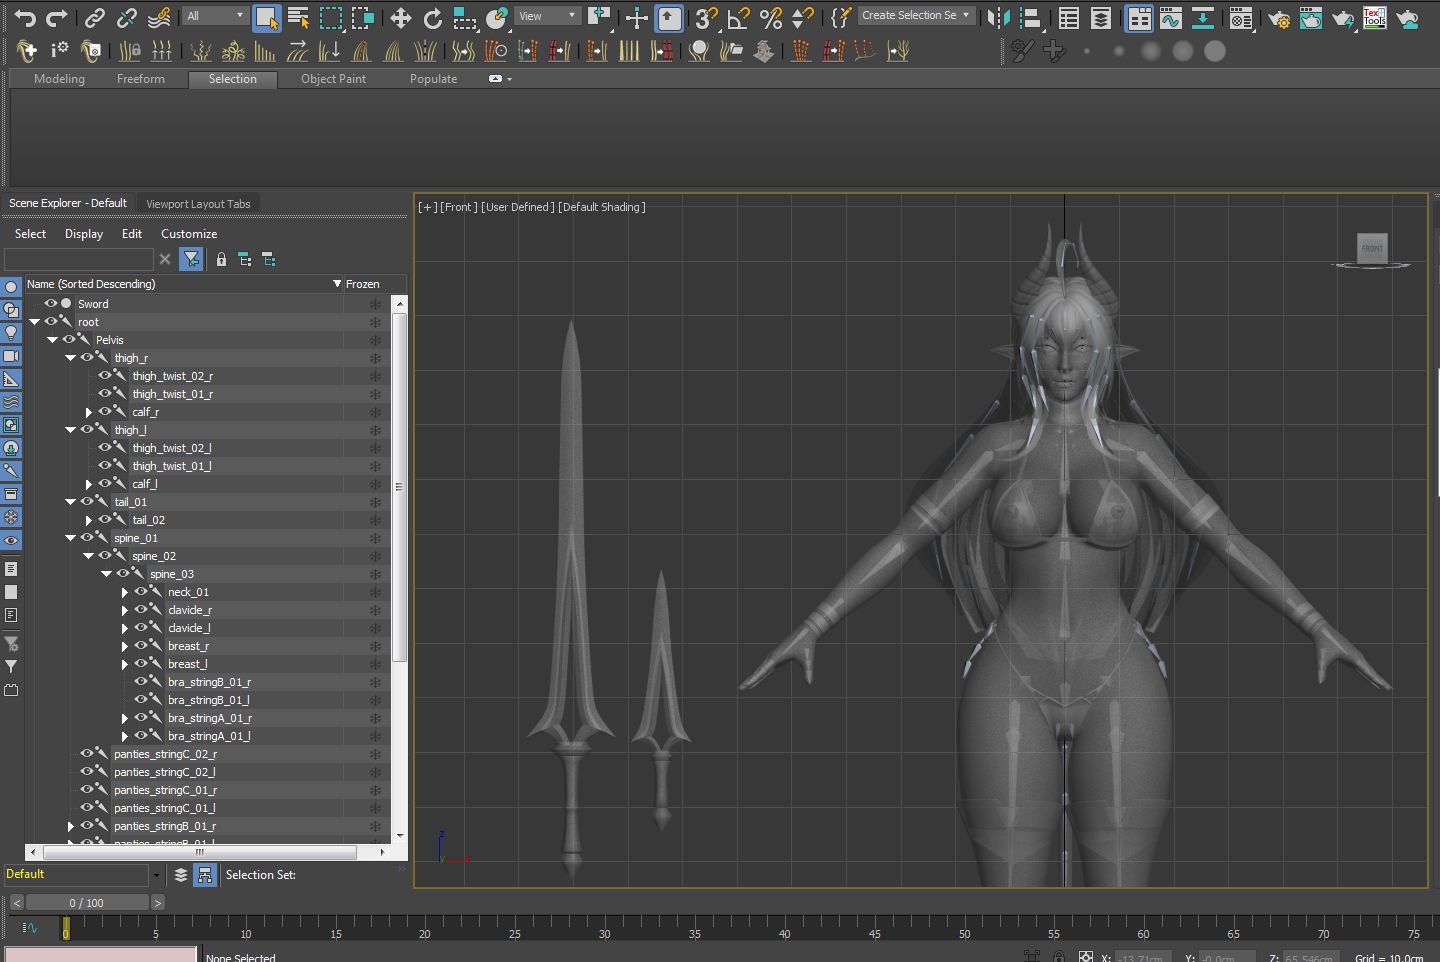Toggle the Angle Snap button
Image resolution: width=1440 pixels, height=962 pixels.
(x=739, y=17)
